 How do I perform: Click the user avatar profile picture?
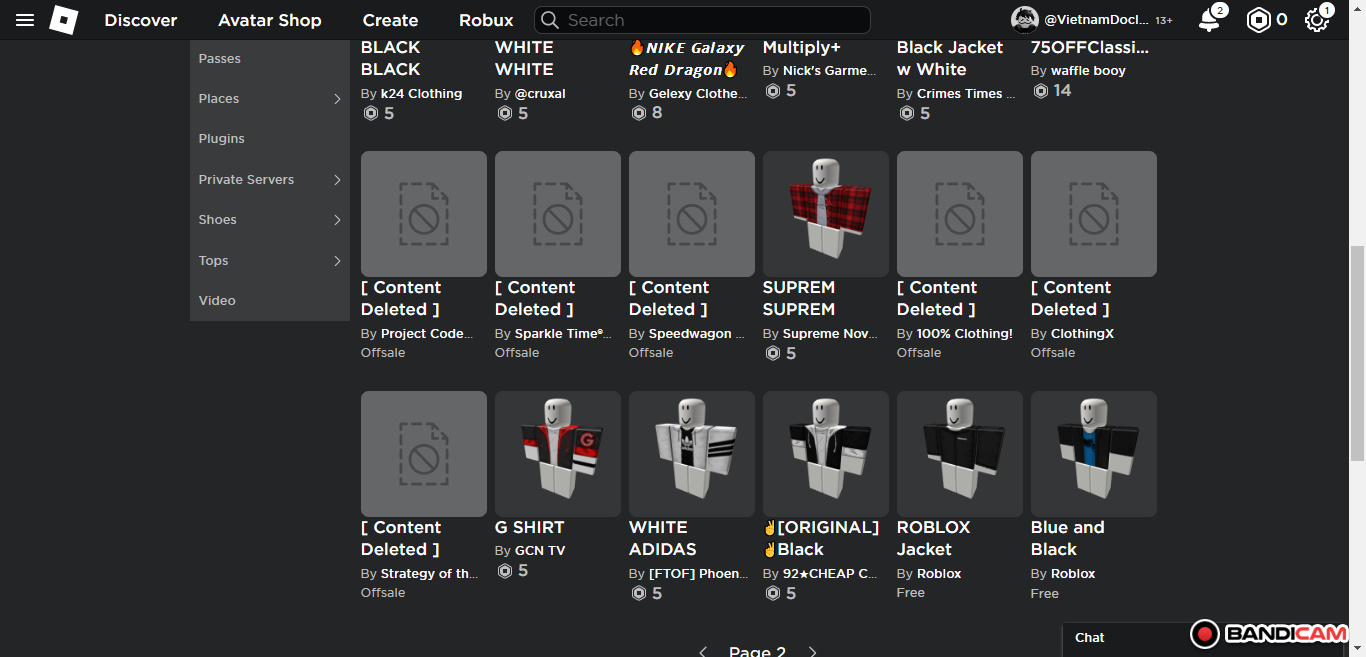click(1024, 20)
